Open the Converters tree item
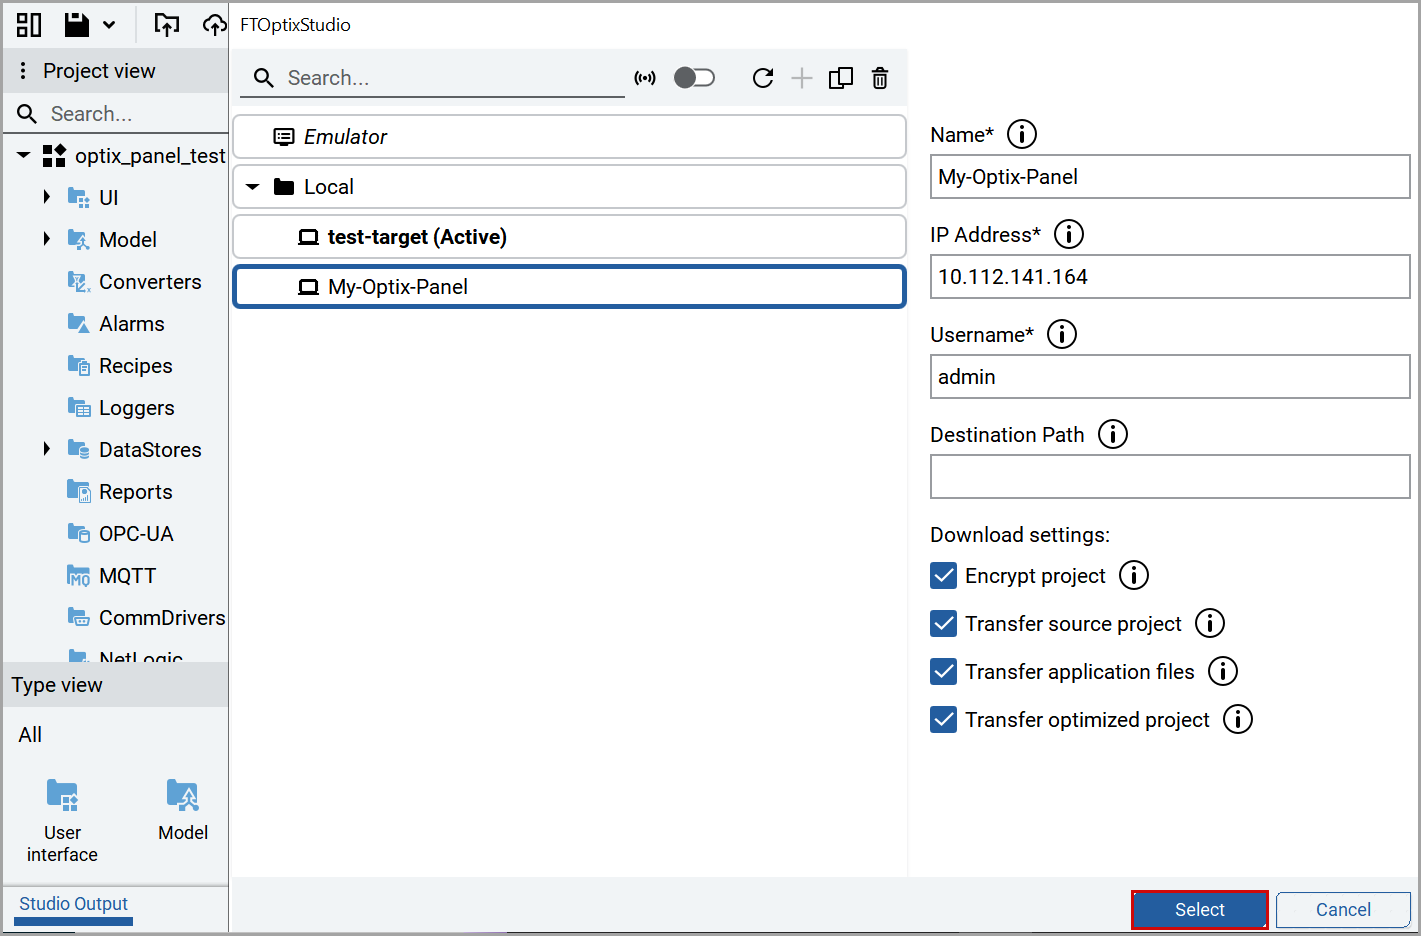1421x936 pixels. [150, 282]
